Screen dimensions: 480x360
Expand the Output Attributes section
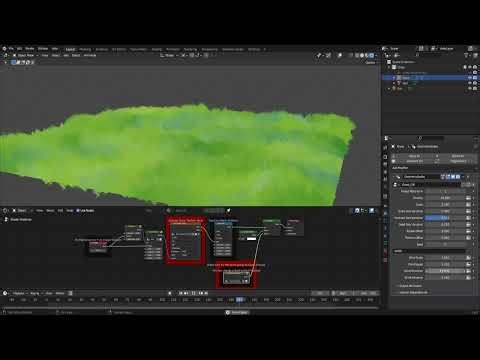click(x=410, y=286)
